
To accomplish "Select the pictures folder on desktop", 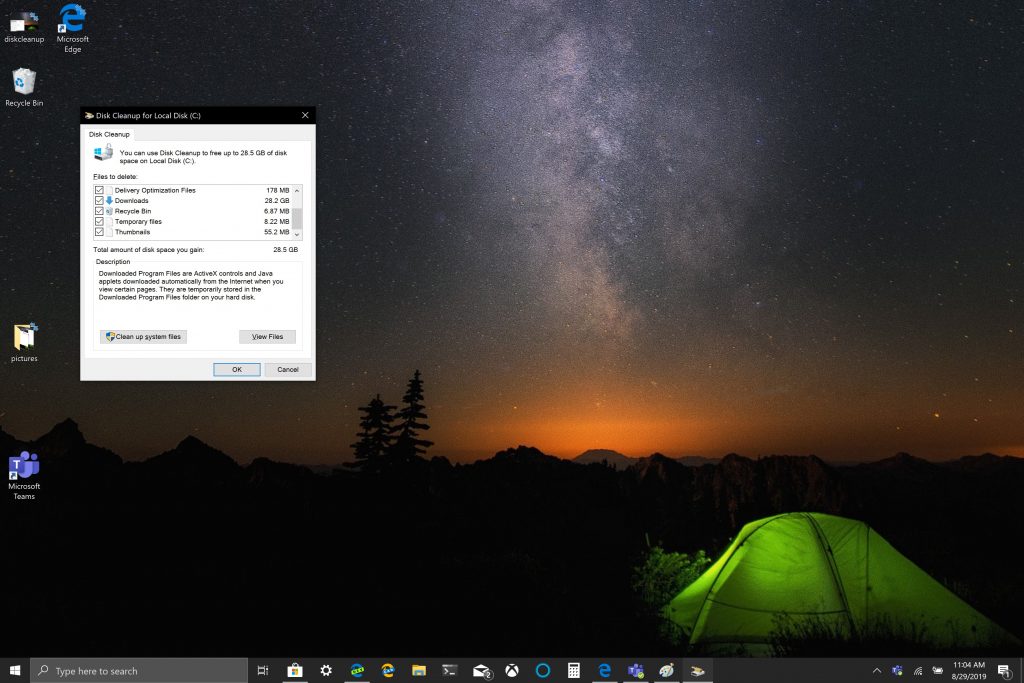I will point(24,338).
